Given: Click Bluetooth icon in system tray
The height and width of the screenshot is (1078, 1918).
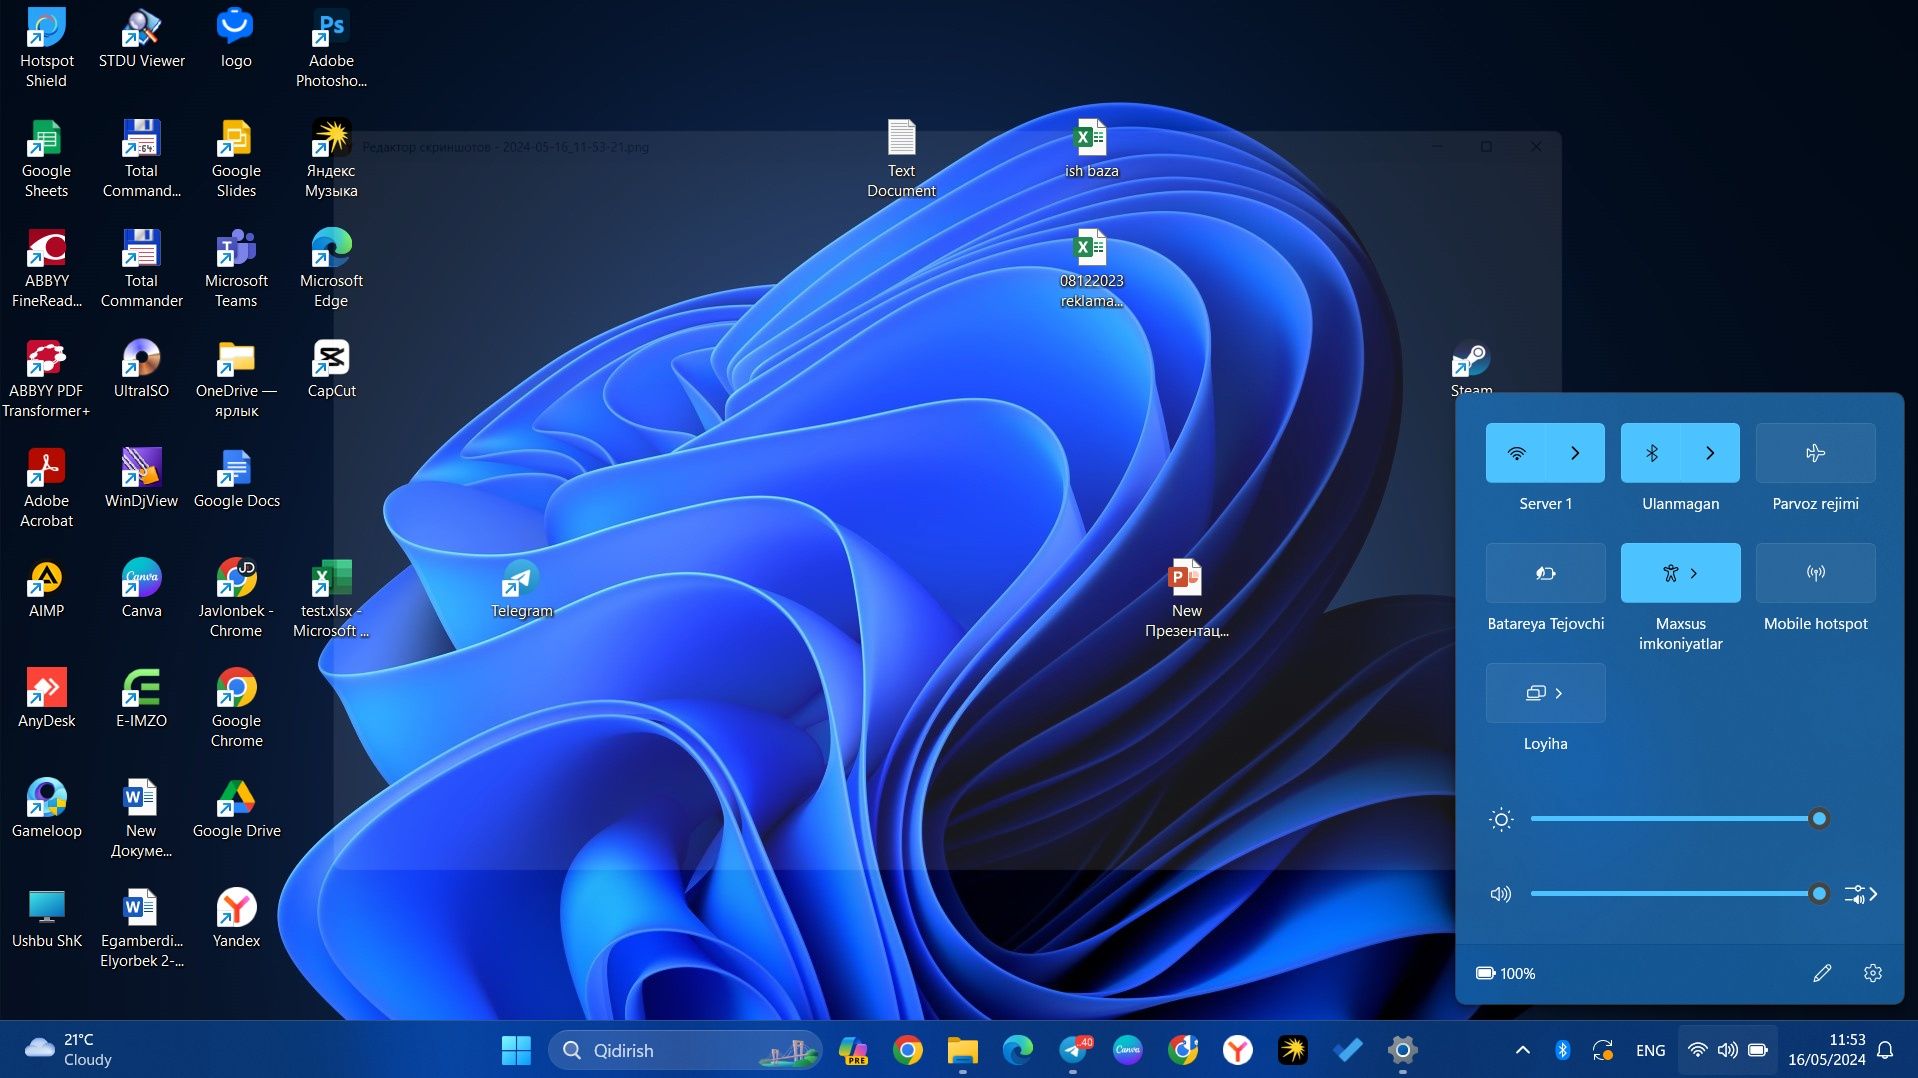Looking at the screenshot, I should pos(1562,1050).
